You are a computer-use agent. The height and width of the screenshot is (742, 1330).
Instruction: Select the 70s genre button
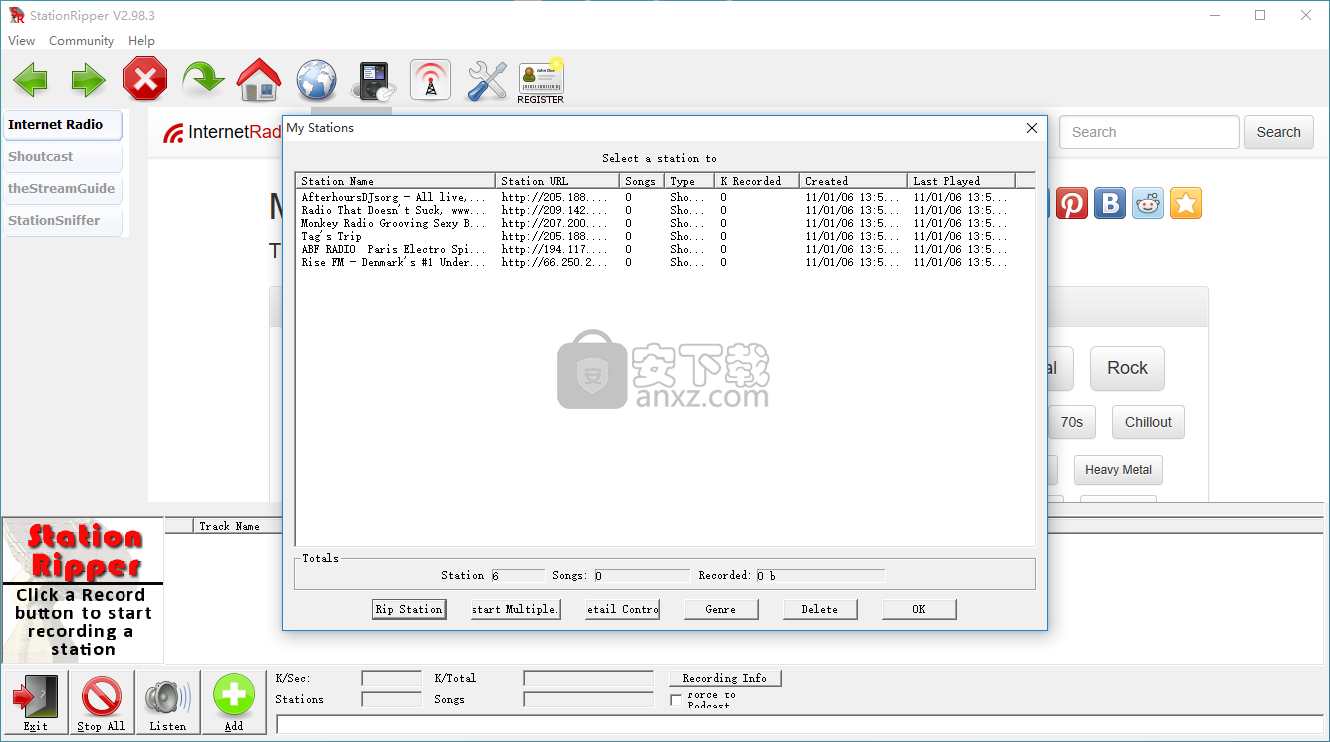click(x=1072, y=422)
